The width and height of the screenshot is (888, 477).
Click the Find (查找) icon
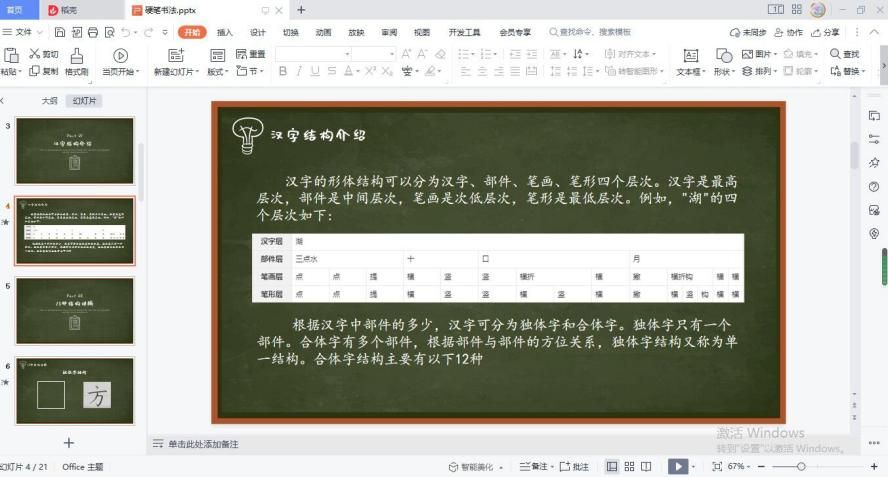pyautogui.click(x=845, y=54)
